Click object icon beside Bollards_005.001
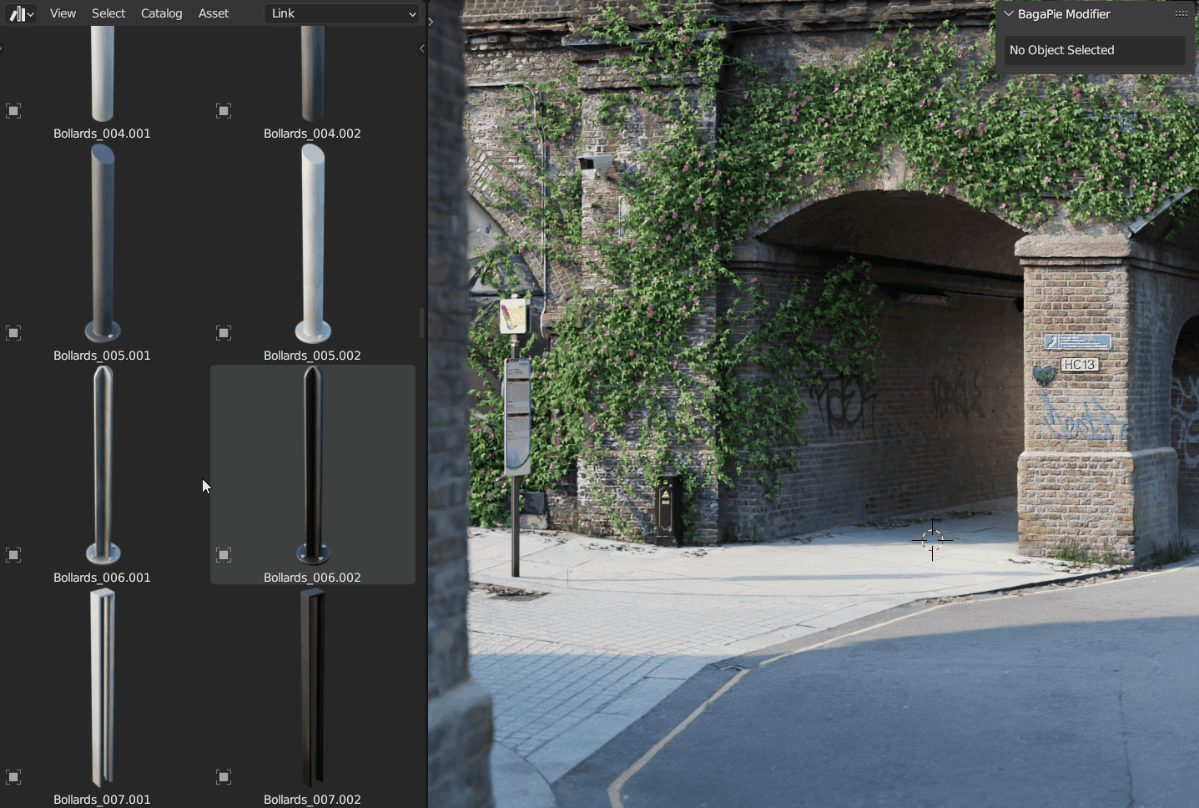Image resolution: width=1199 pixels, height=808 pixels. click(14, 333)
